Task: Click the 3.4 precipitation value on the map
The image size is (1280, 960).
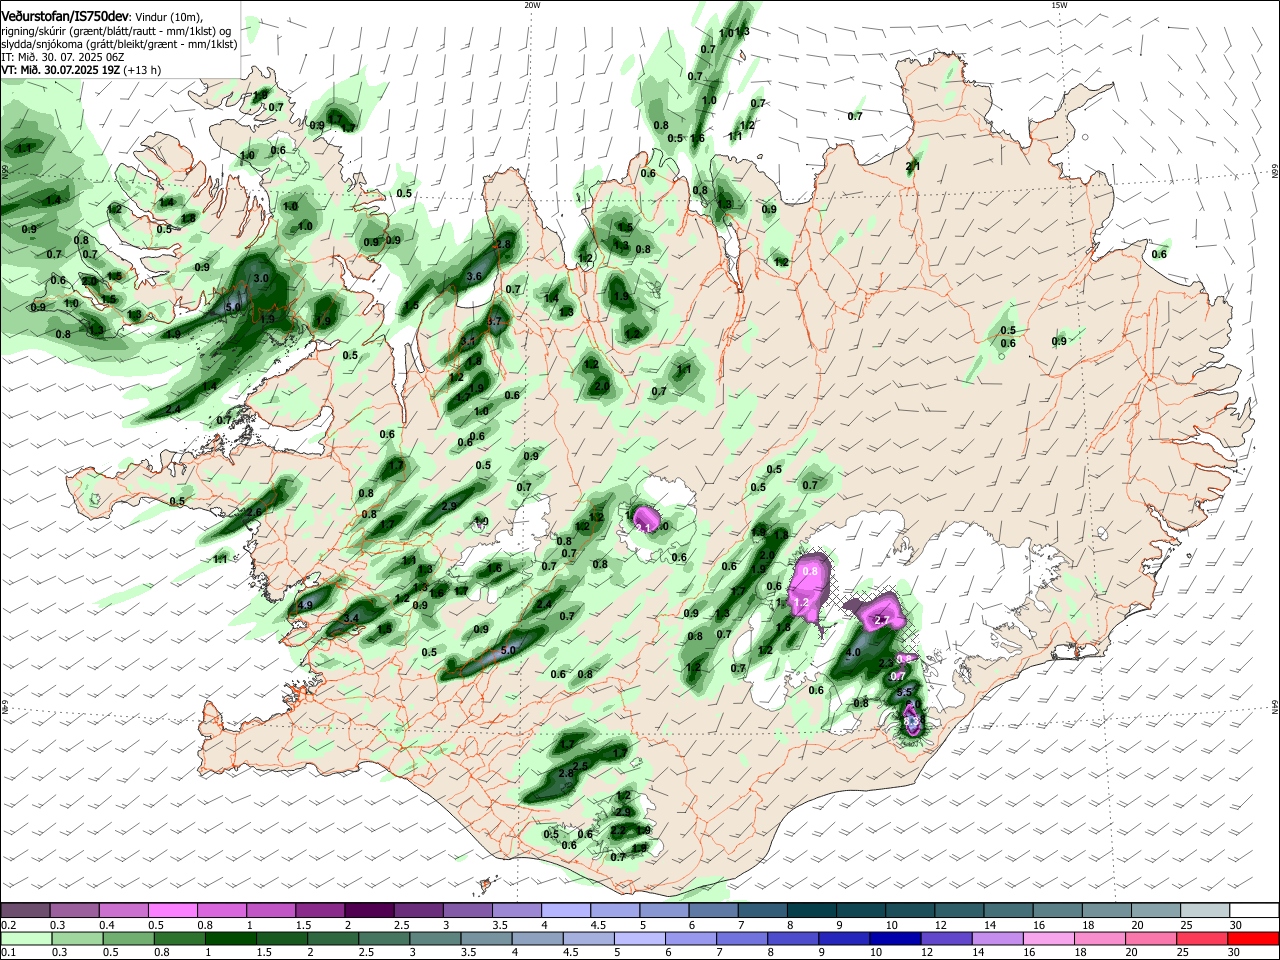Action: click(351, 619)
